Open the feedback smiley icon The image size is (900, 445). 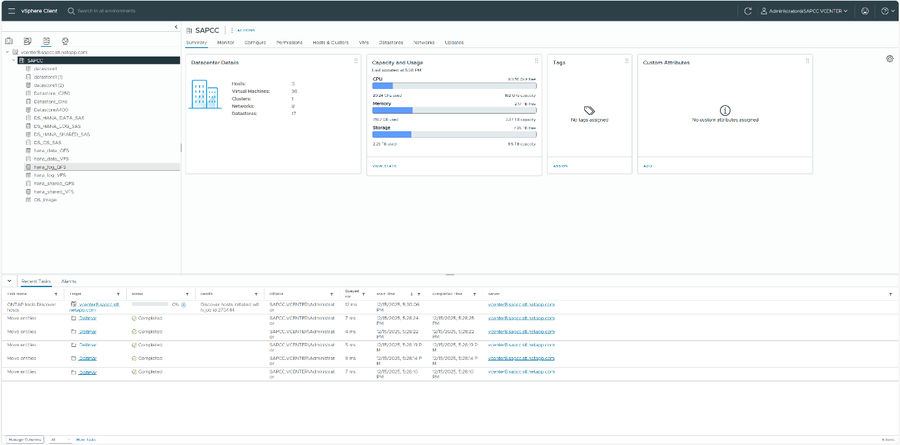tap(865, 11)
